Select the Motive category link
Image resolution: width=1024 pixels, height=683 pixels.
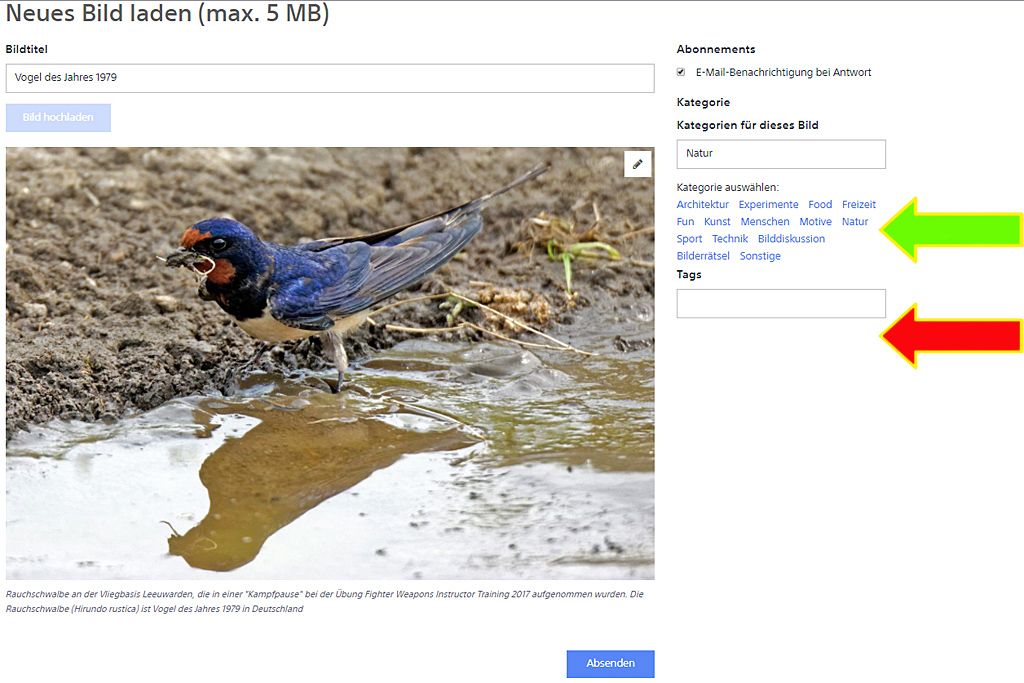click(815, 222)
